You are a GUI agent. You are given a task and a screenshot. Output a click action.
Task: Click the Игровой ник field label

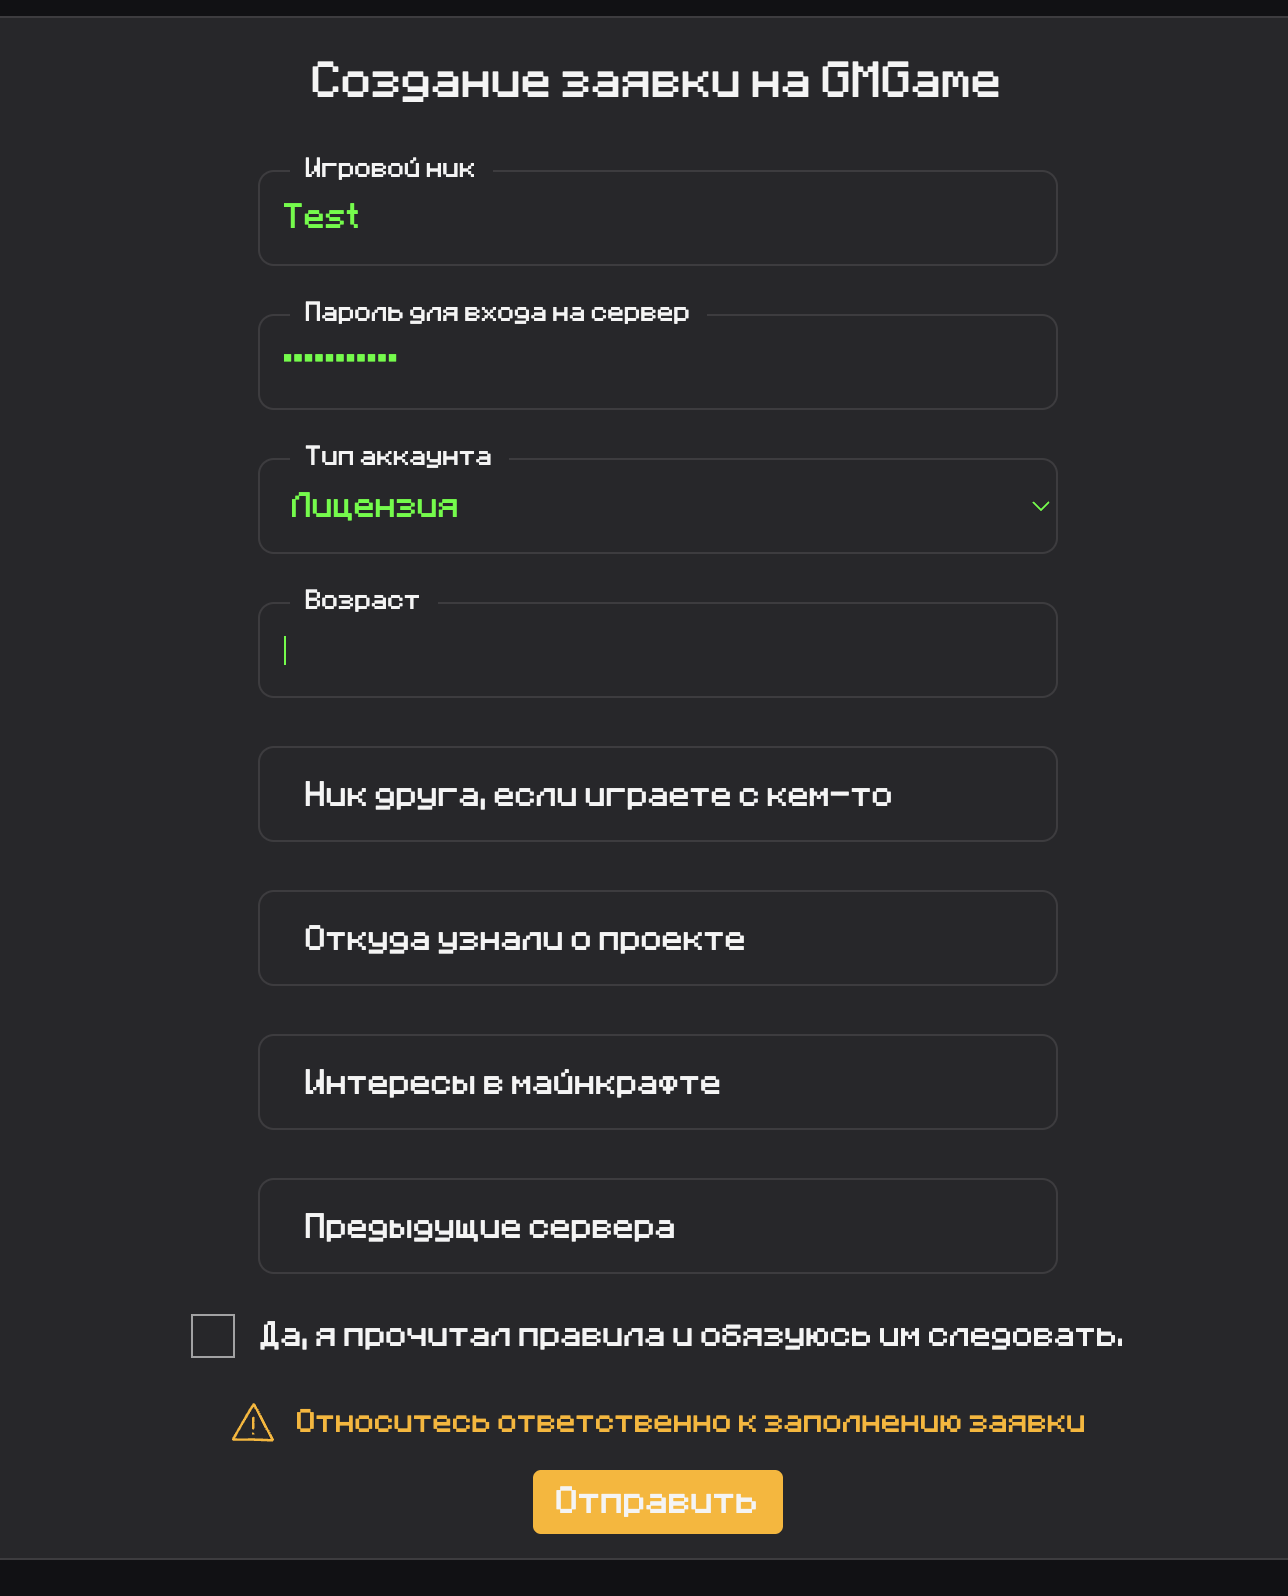pos(389,168)
